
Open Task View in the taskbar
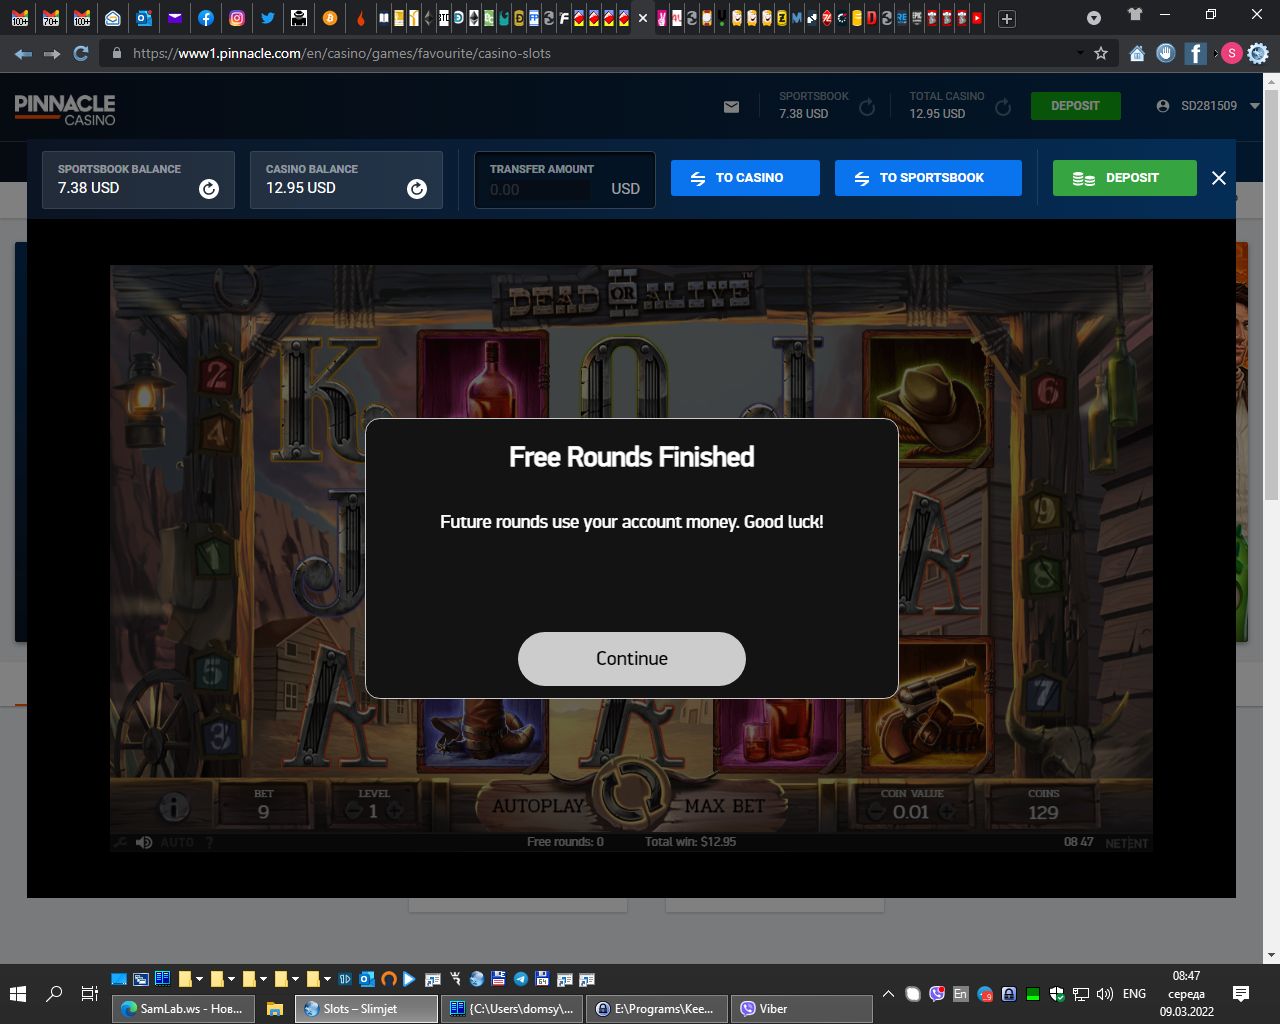pyautogui.click(x=89, y=994)
